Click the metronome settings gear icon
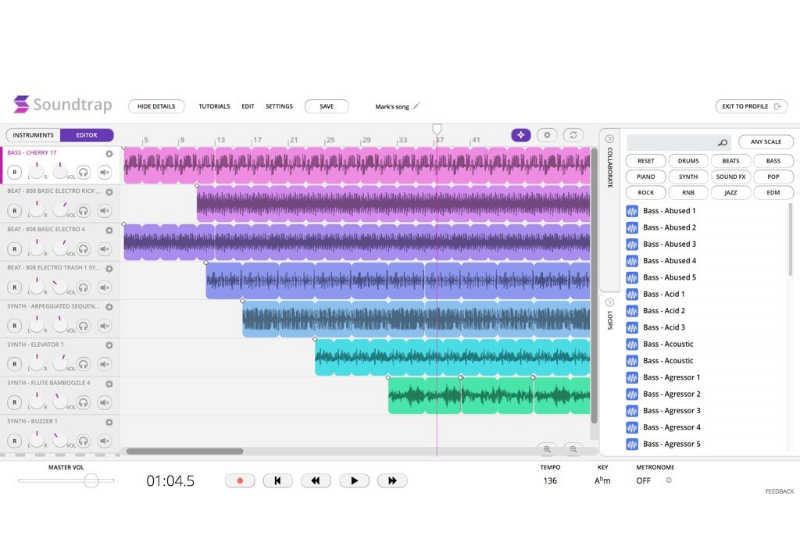Viewport: 800px width, 550px height. [669, 480]
